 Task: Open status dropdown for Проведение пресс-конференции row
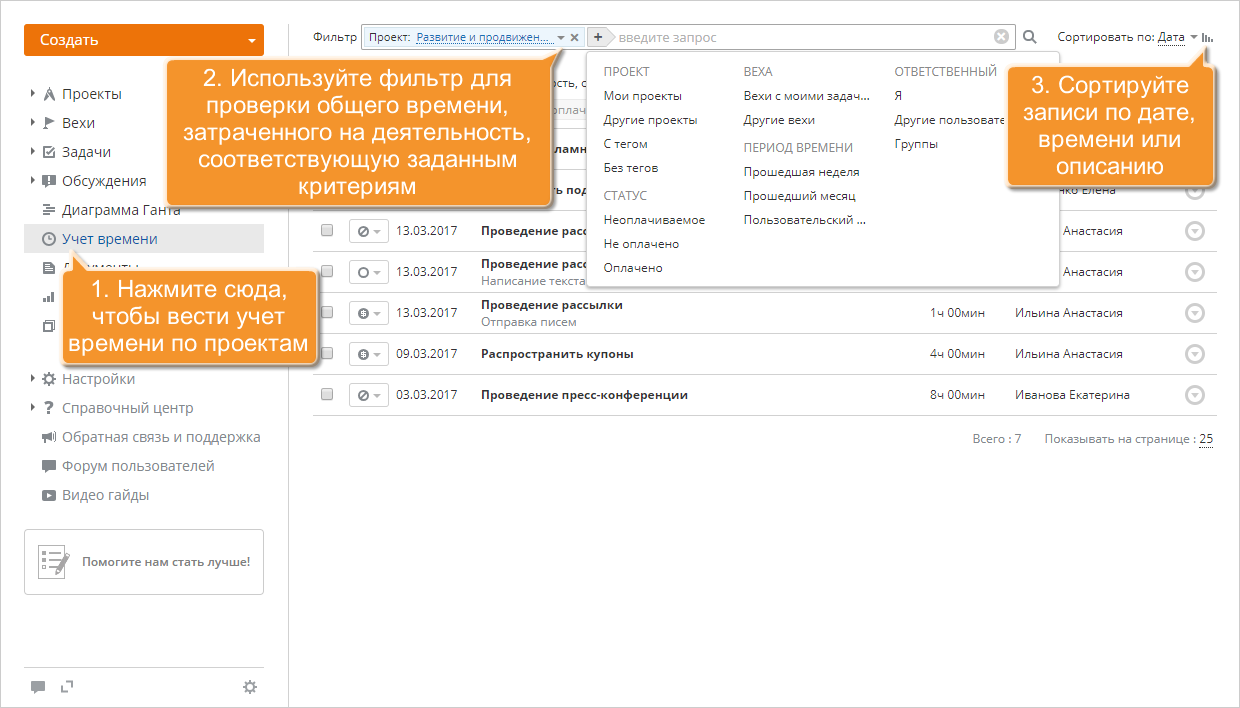pyautogui.click(x=368, y=395)
